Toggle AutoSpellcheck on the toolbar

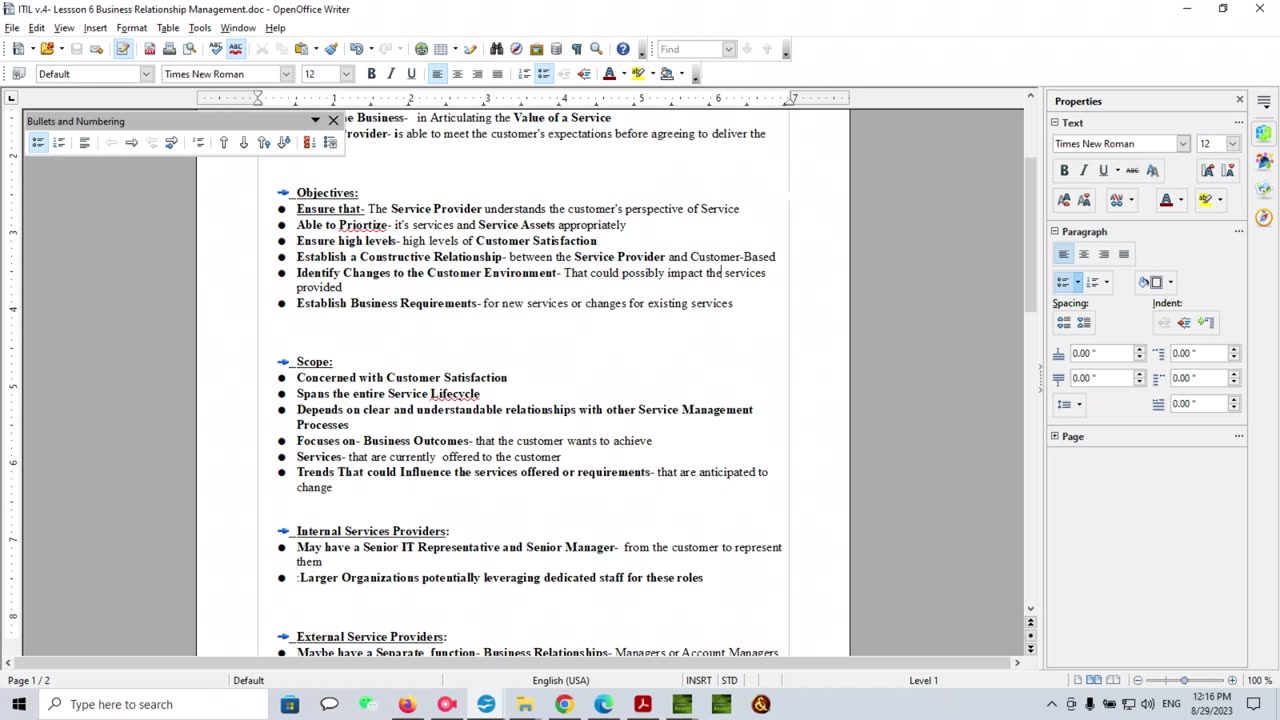point(236,48)
